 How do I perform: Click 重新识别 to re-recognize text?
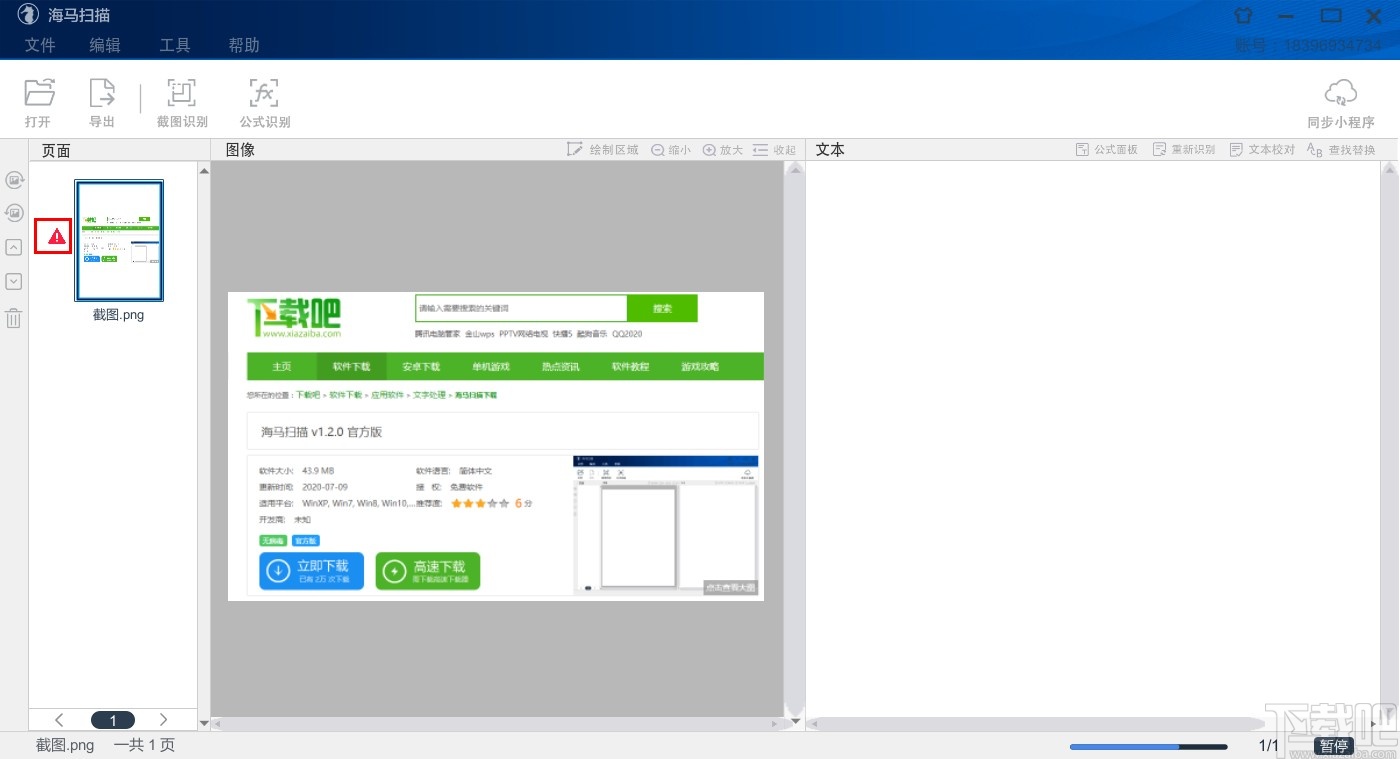coord(1184,150)
